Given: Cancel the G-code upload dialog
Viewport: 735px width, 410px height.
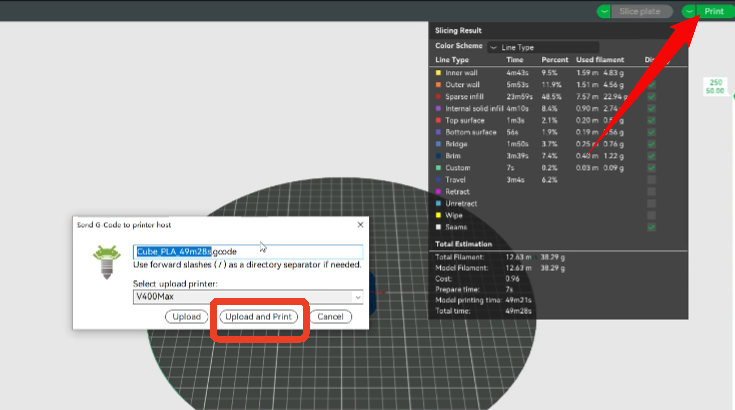Looking at the screenshot, I should (330, 316).
